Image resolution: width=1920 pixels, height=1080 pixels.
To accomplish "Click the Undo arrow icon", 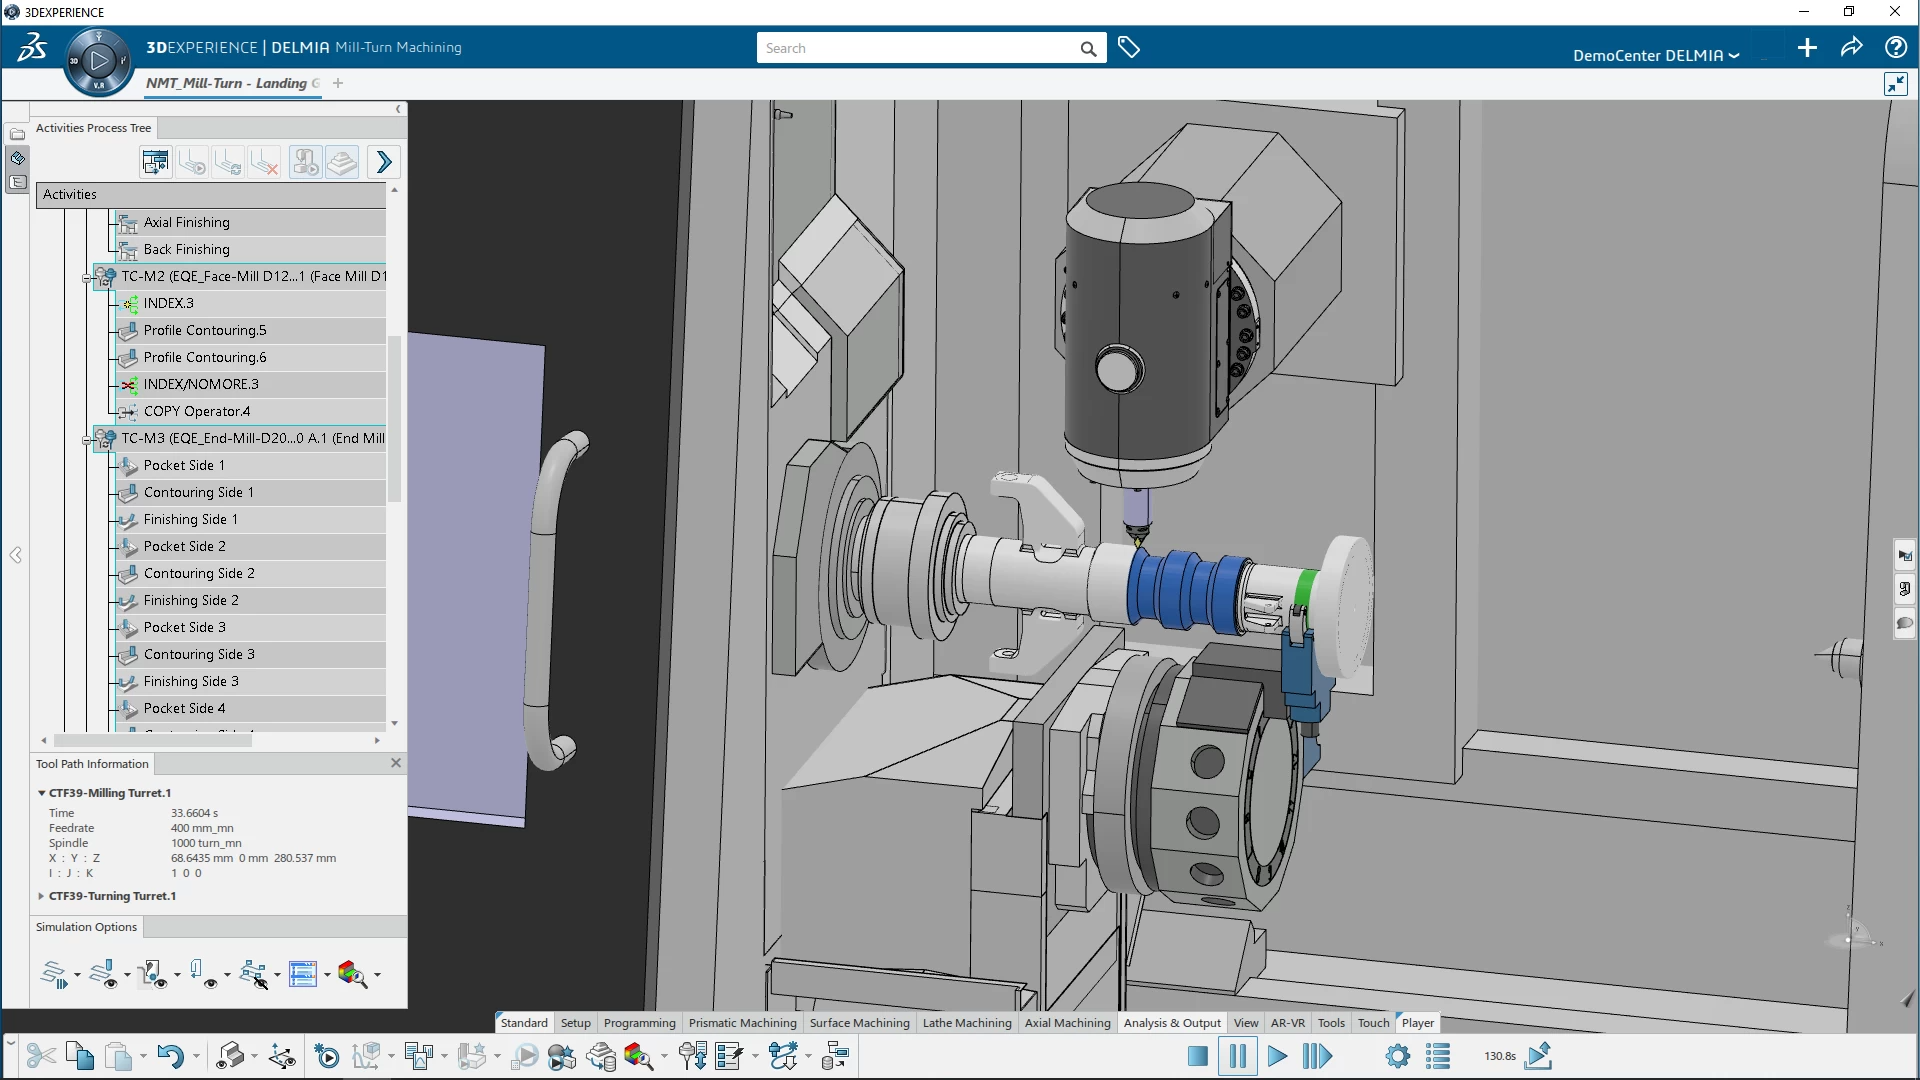I will 170,1056.
